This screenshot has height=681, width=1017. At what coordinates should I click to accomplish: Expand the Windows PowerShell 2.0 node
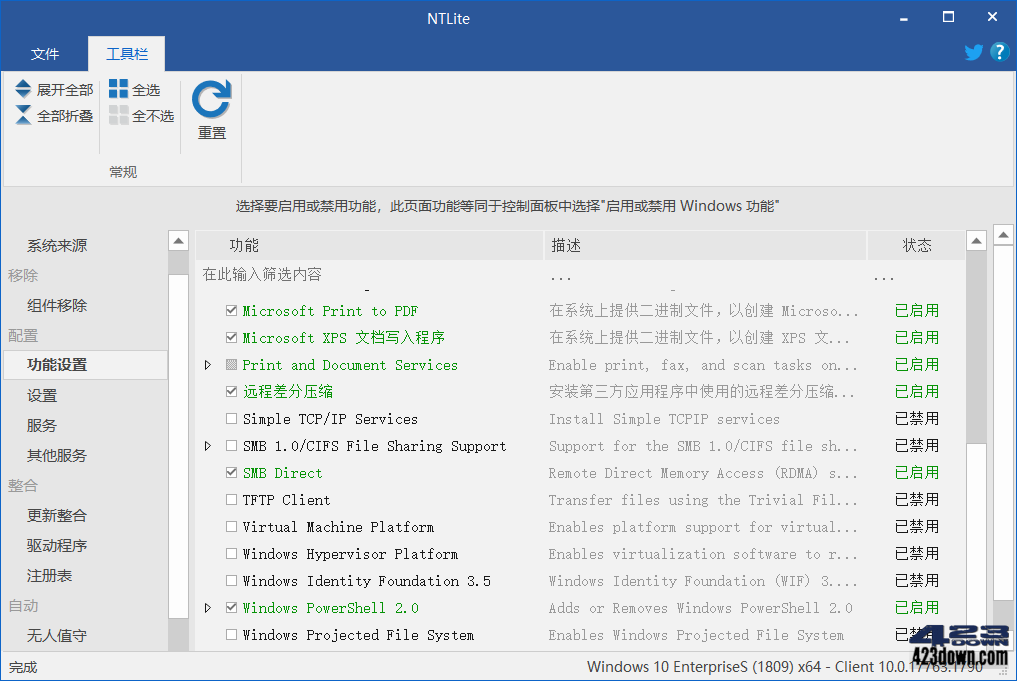tap(208, 608)
